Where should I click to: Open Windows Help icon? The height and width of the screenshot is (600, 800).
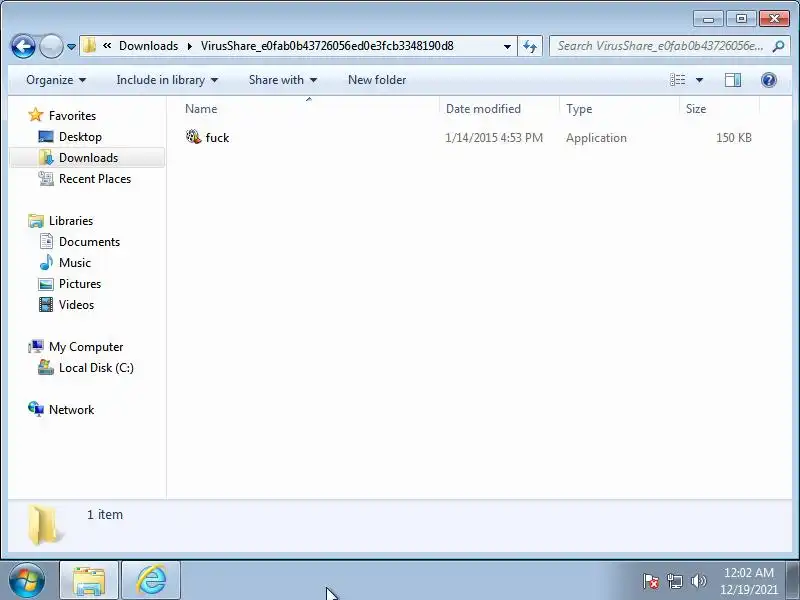(x=768, y=80)
